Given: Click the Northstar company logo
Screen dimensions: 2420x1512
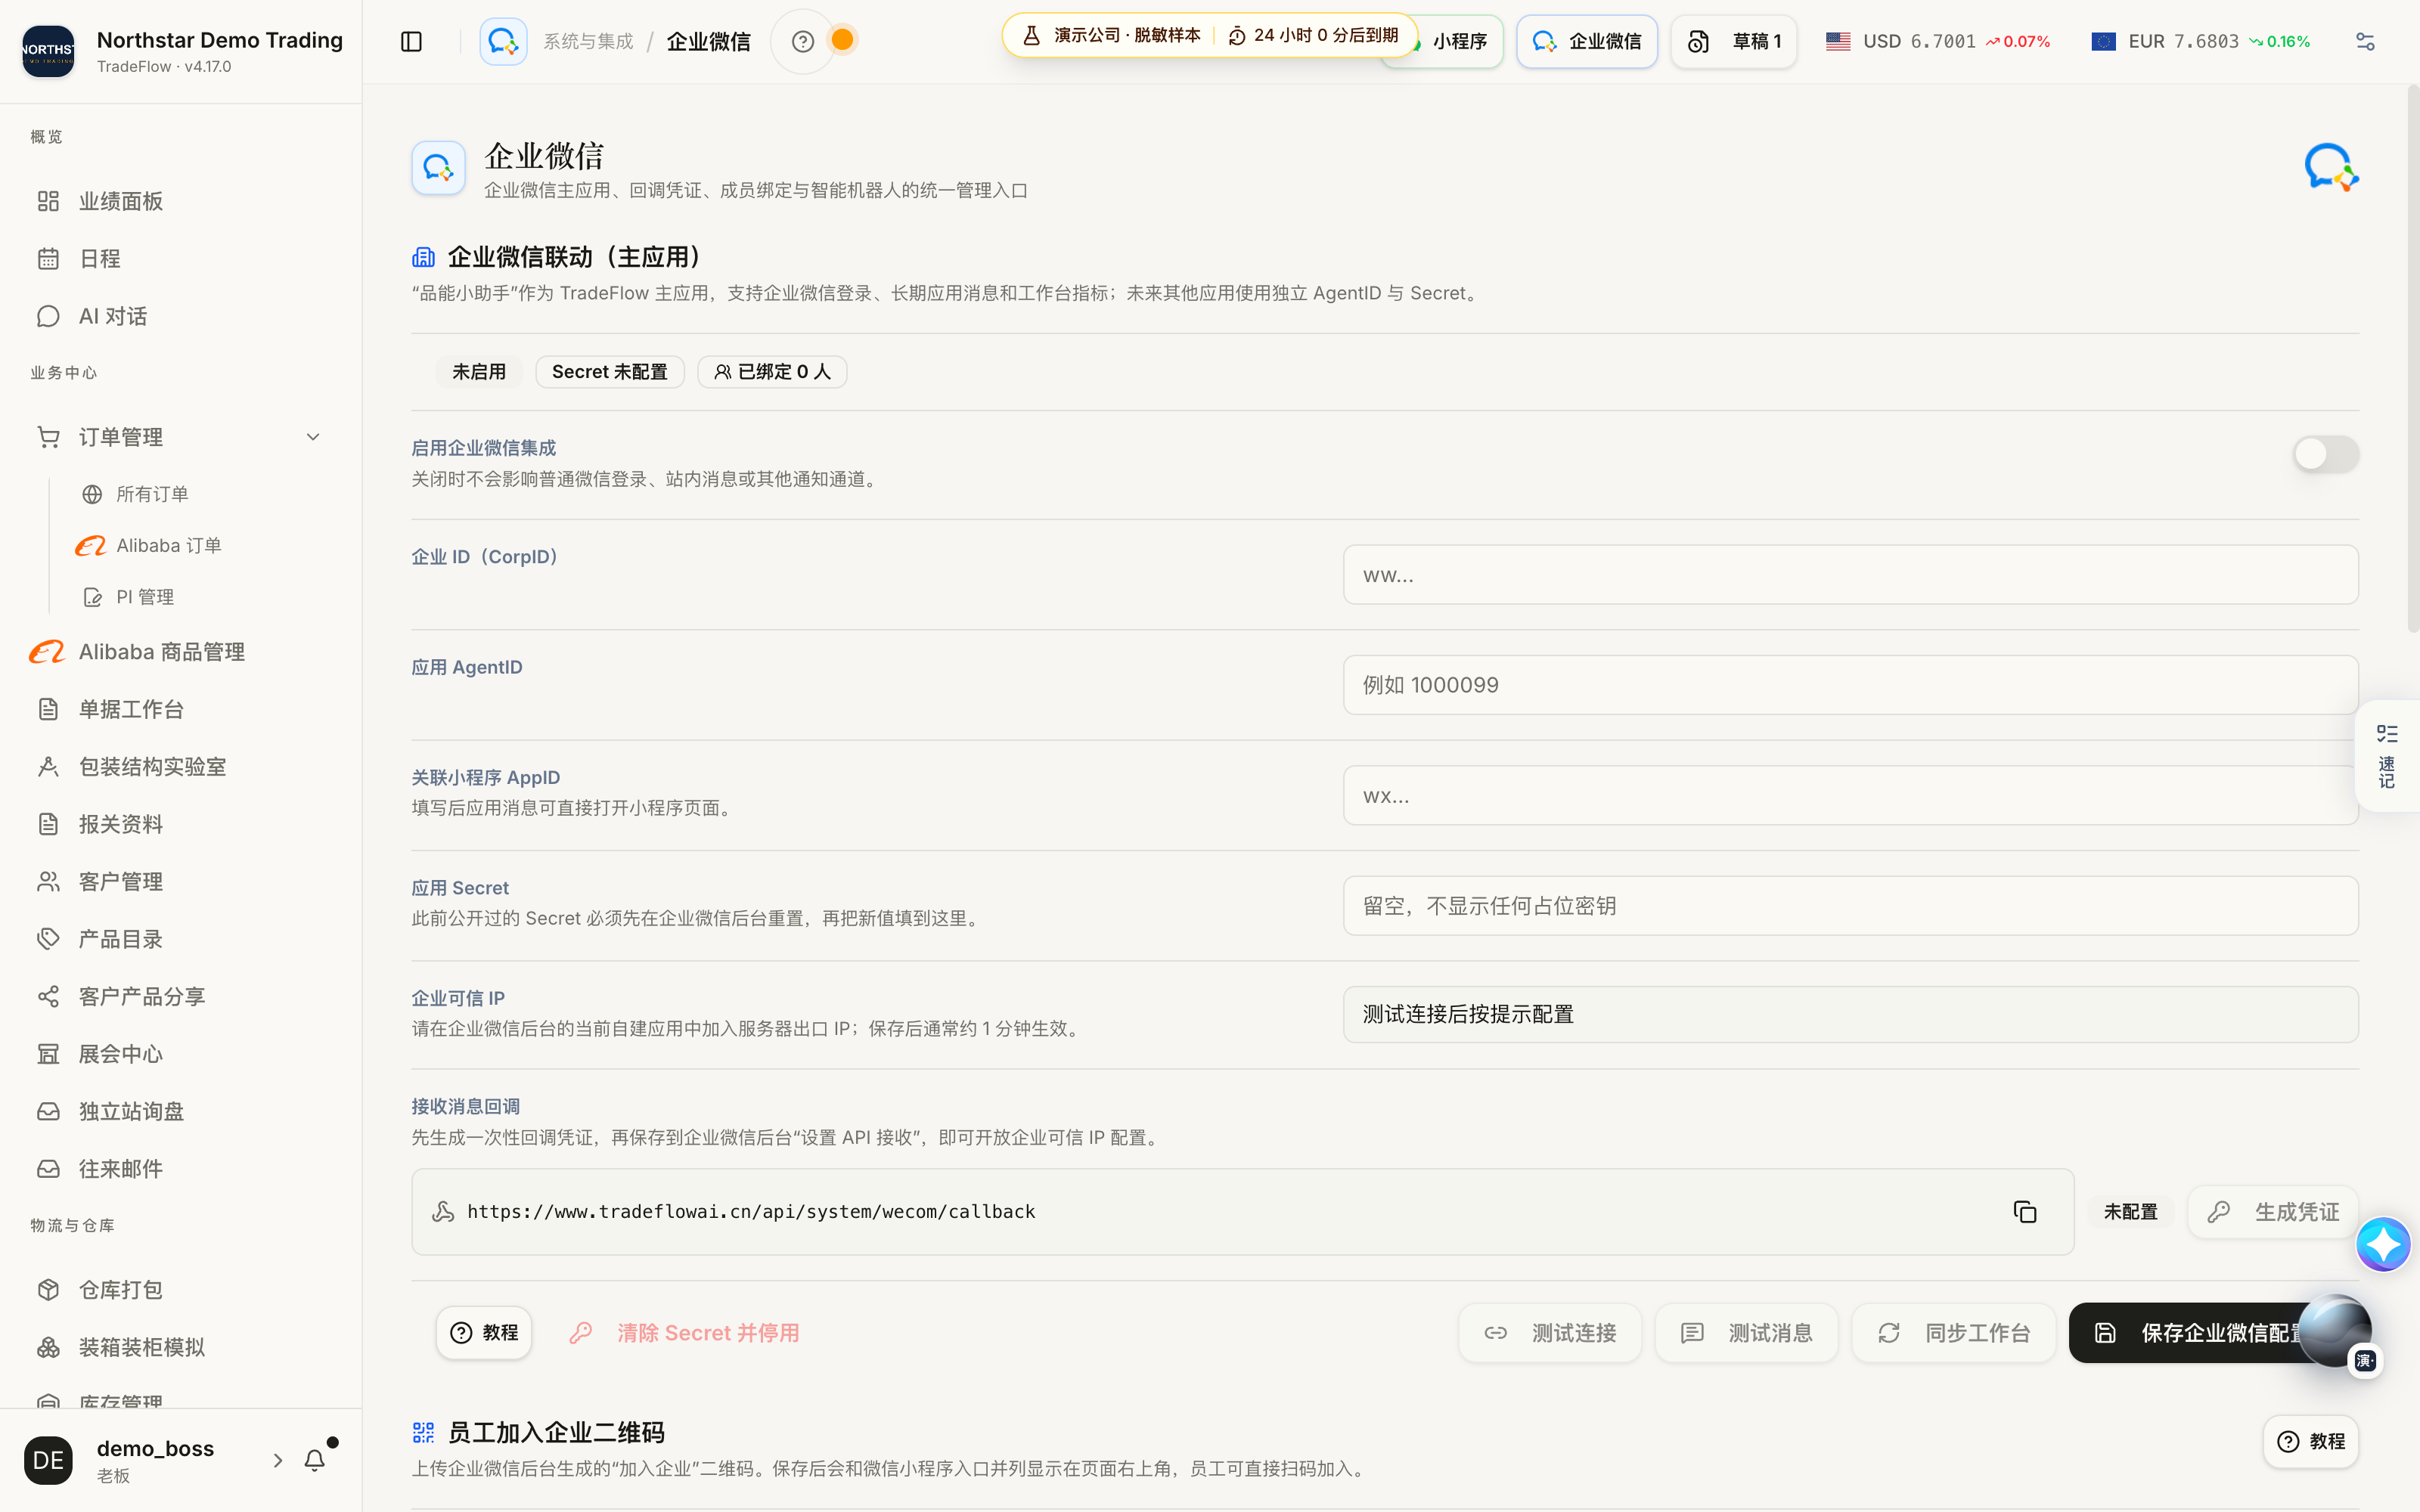Looking at the screenshot, I should coord(48,51).
